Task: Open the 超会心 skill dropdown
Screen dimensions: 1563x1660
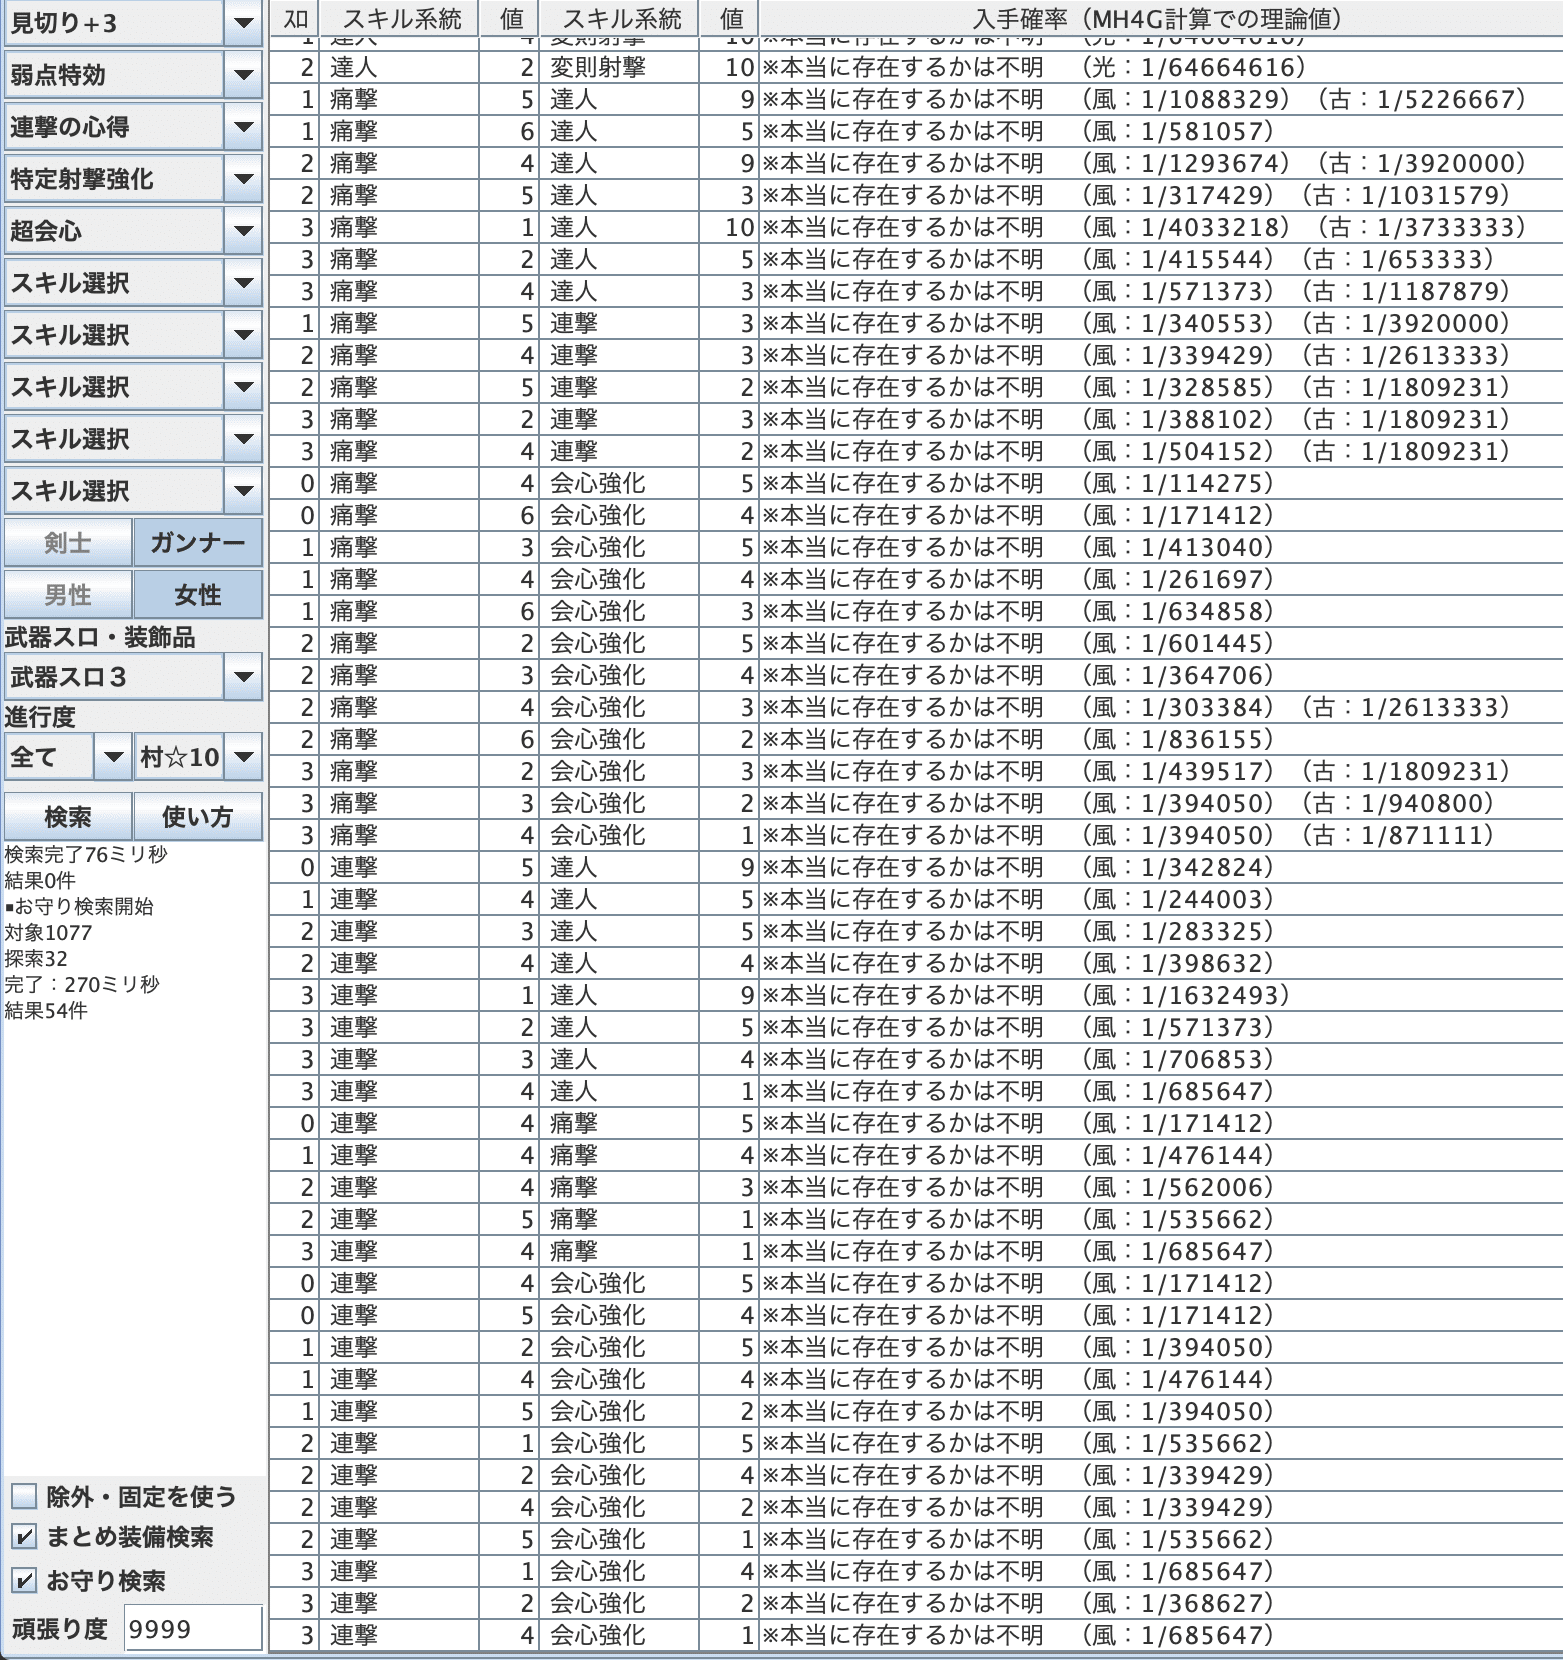Action: (243, 231)
